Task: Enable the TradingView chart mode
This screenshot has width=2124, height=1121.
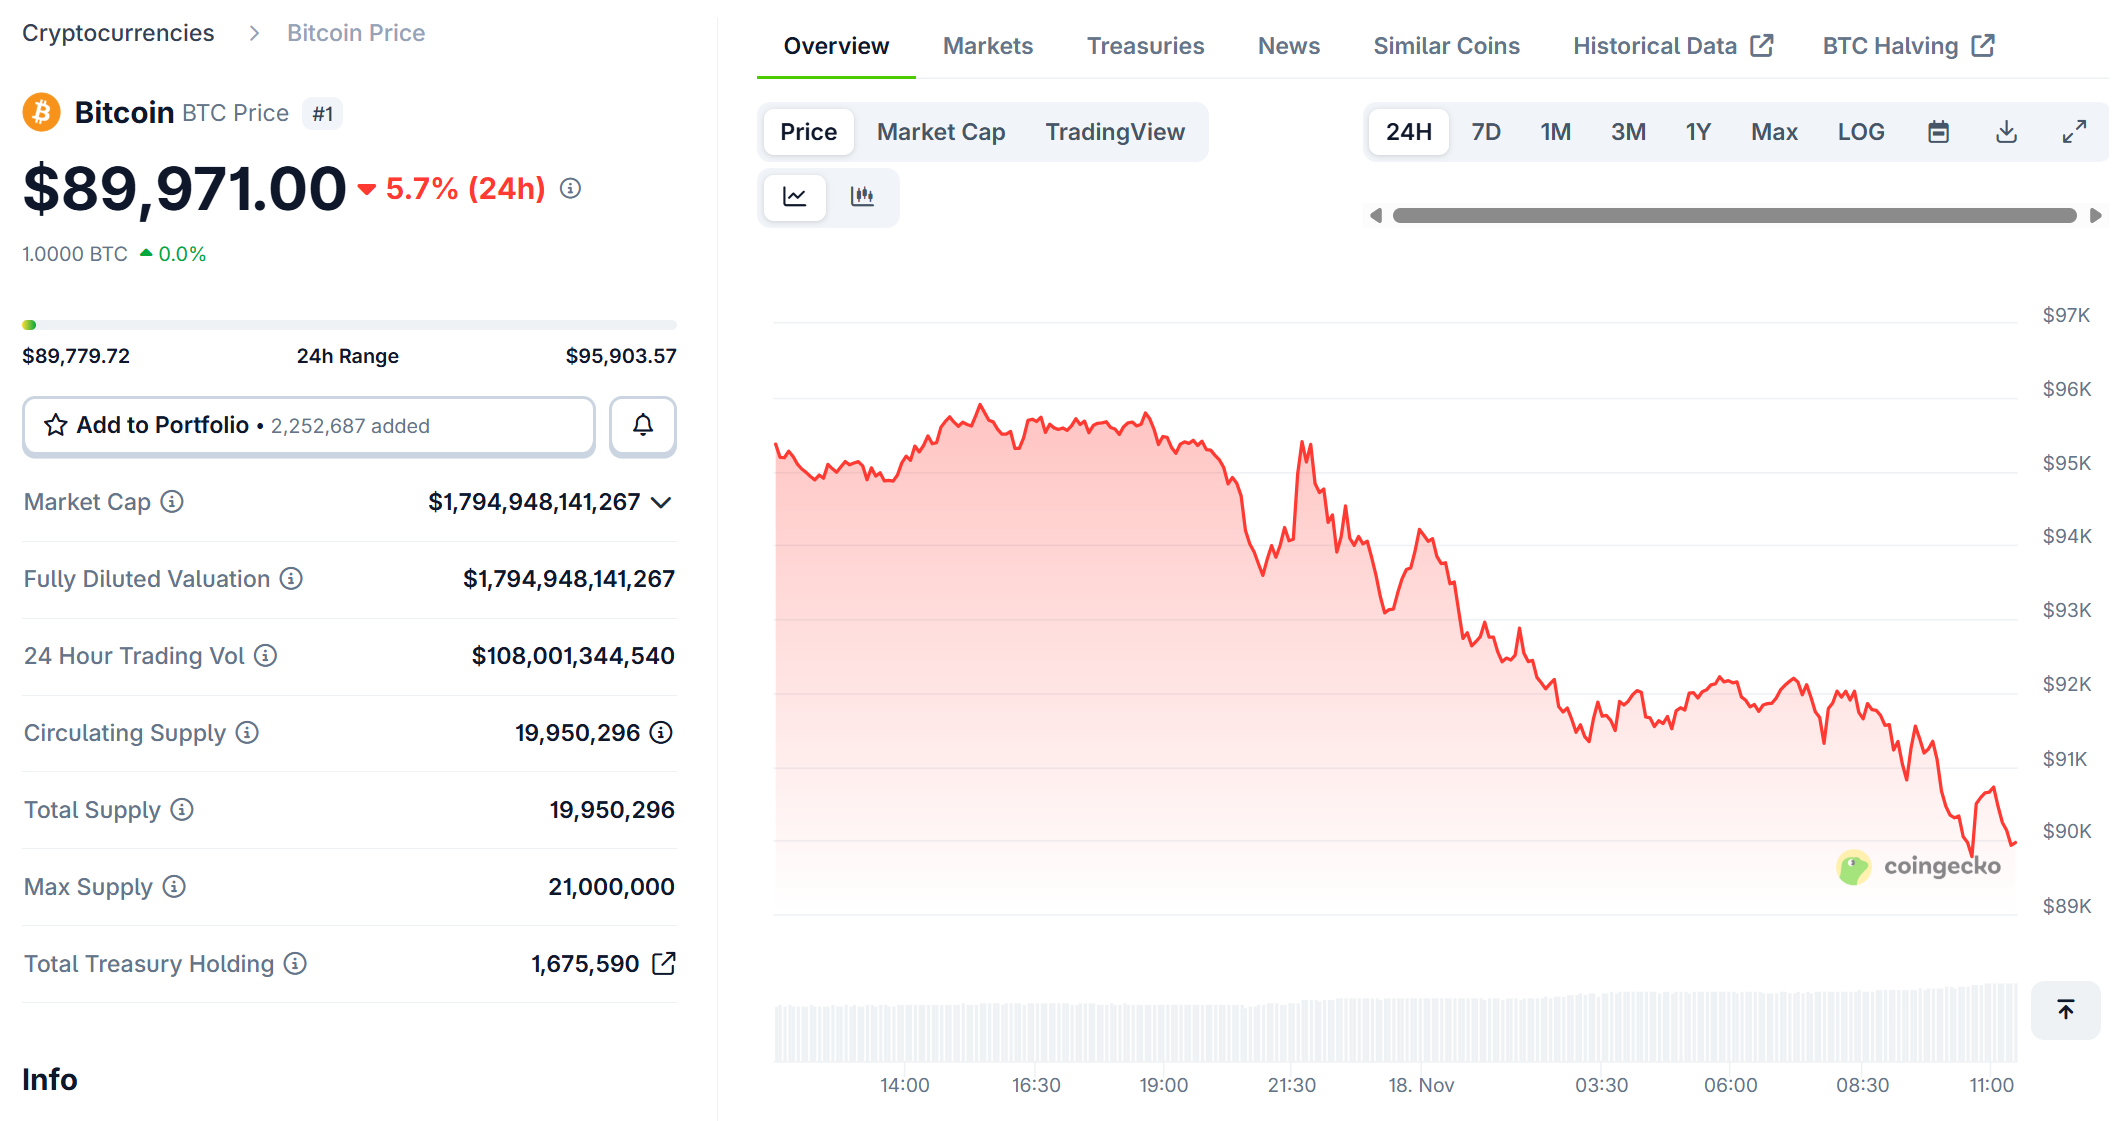Action: [1115, 131]
